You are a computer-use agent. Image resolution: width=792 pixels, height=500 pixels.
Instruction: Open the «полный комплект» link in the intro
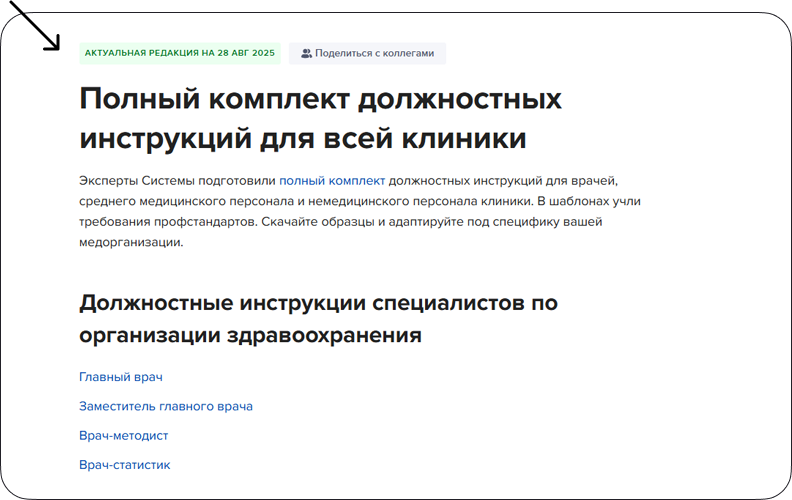coord(331,180)
